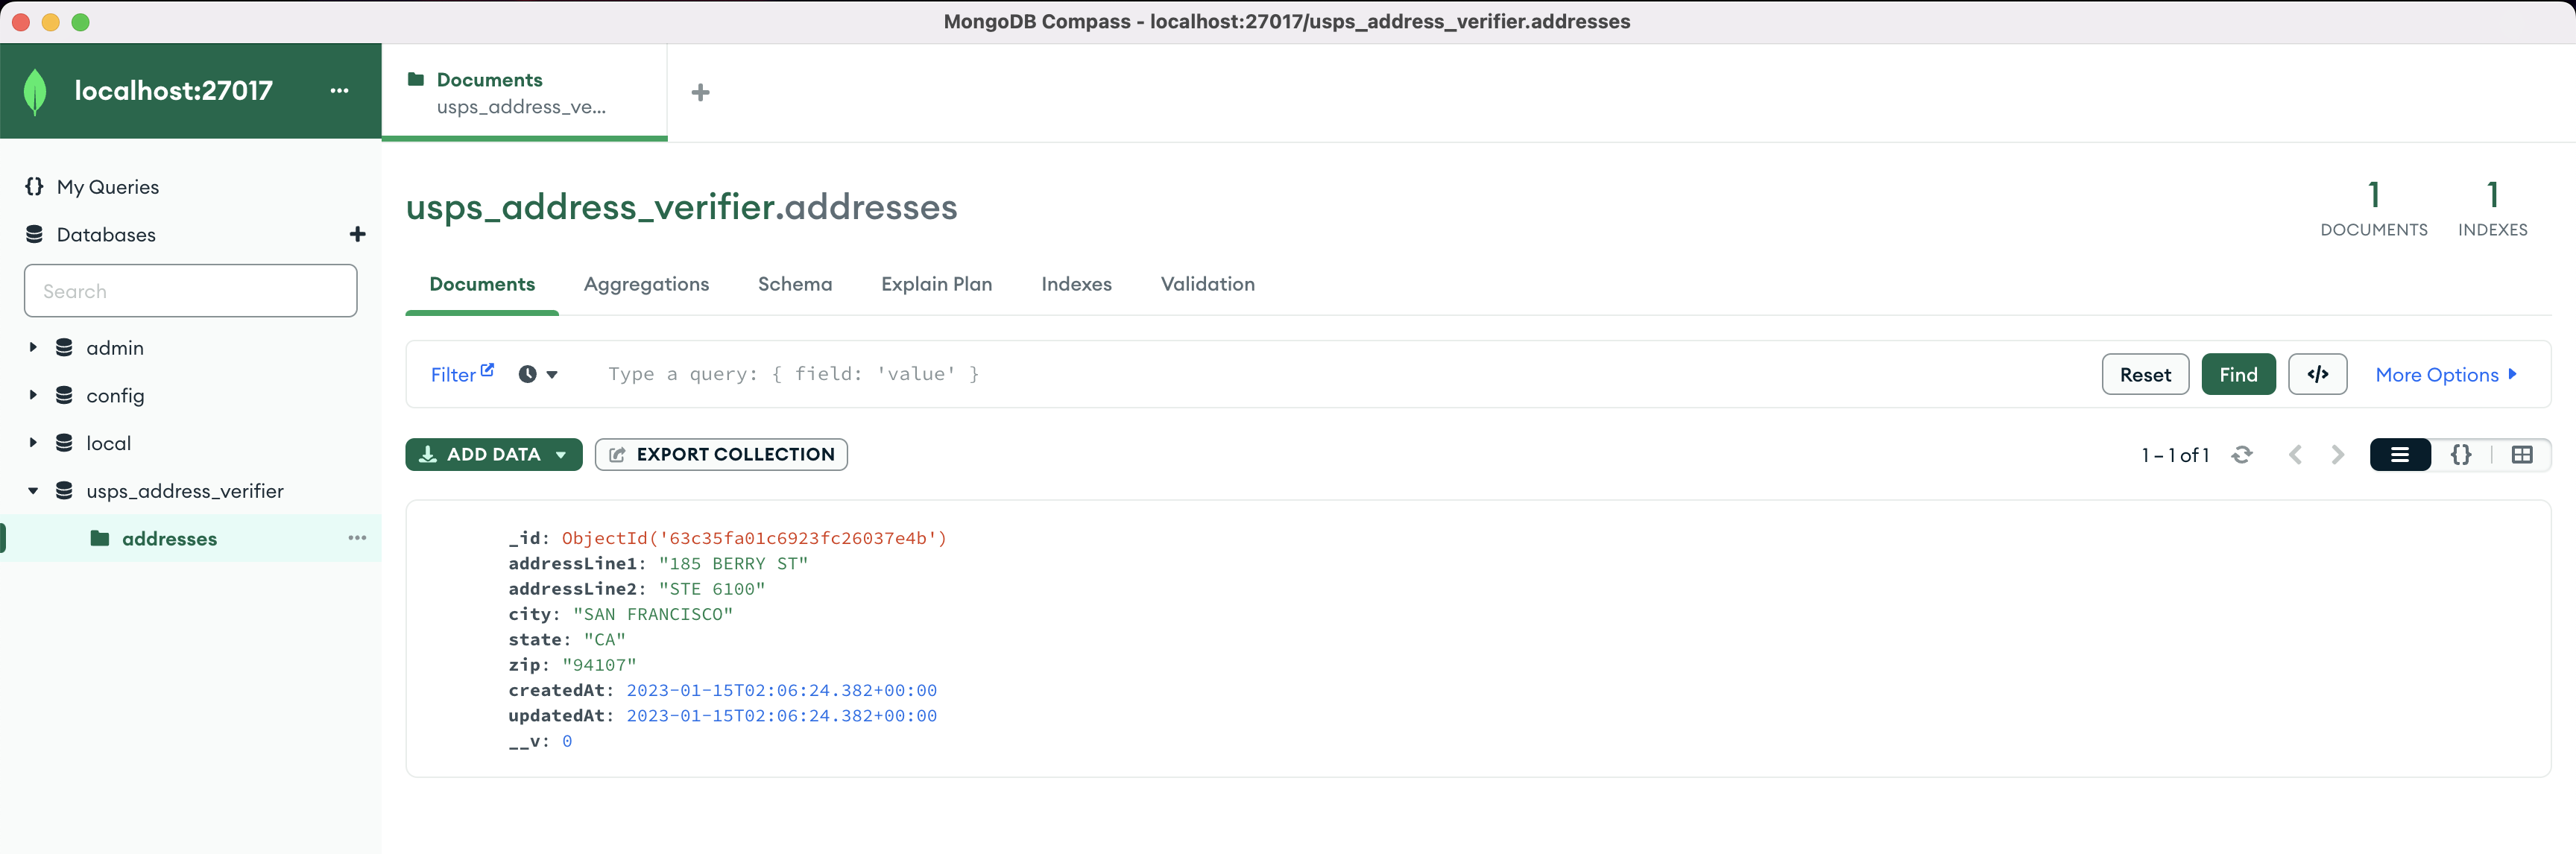Screen dimensions: 2576x854
Task: Go to the previous page of documents
Action: 2295,455
